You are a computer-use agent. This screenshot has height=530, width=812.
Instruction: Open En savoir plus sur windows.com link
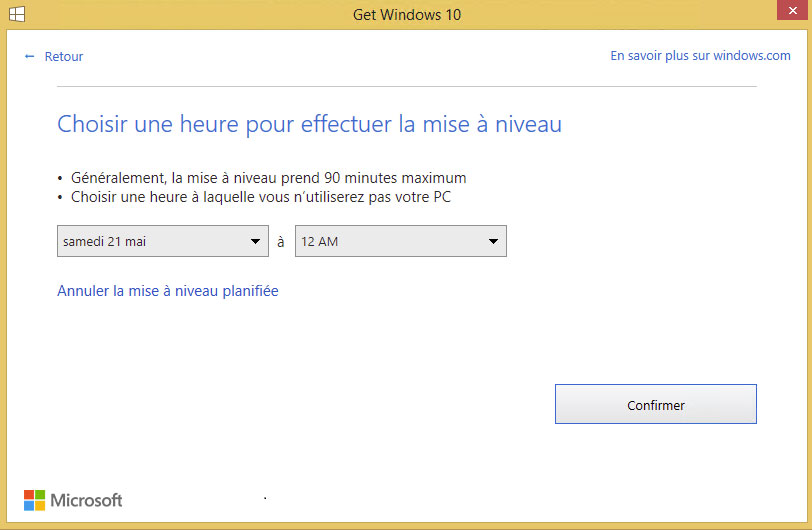[x=700, y=55]
